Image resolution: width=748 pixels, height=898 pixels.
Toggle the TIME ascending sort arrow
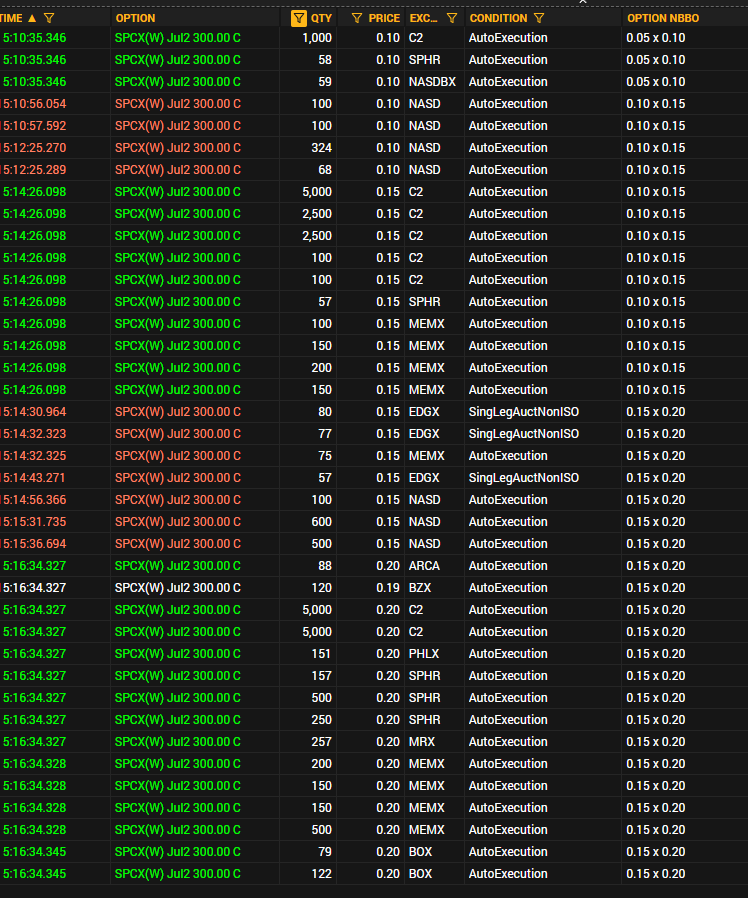point(32,18)
